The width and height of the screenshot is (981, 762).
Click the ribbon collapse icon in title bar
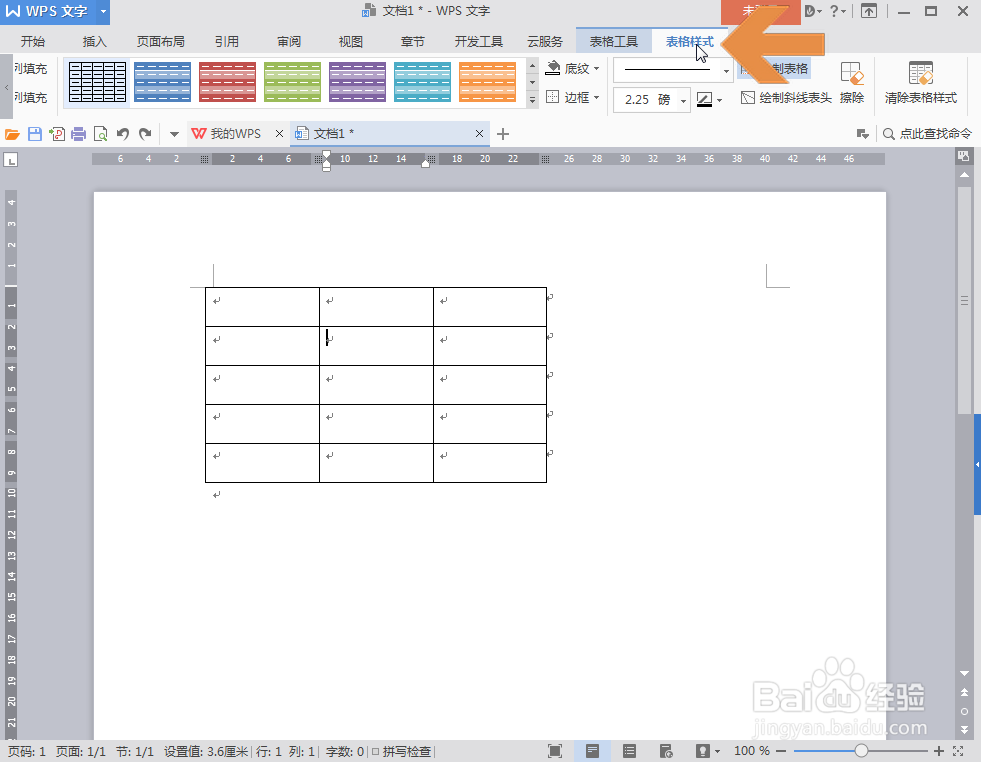(869, 11)
